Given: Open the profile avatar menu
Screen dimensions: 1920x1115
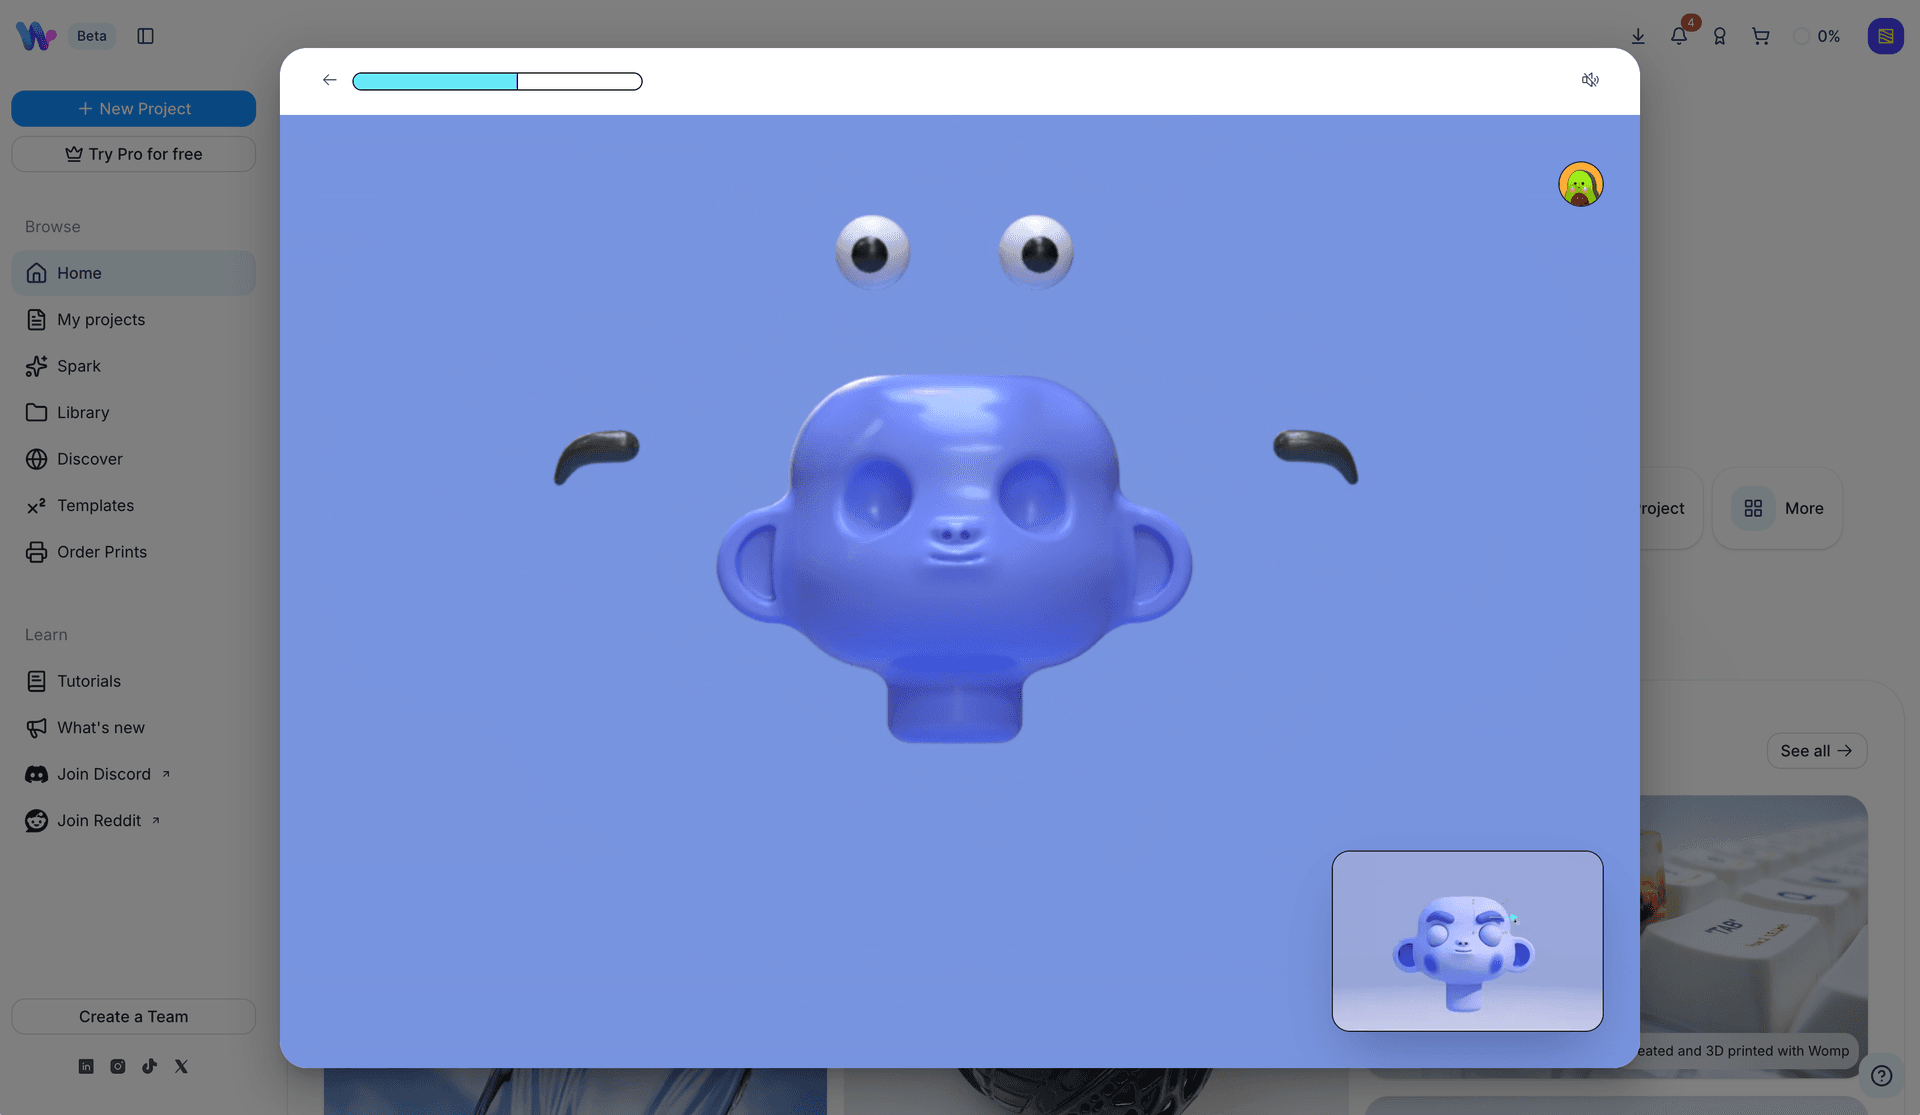Looking at the screenshot, I should pyautogui.click(x=1887, y=36).
